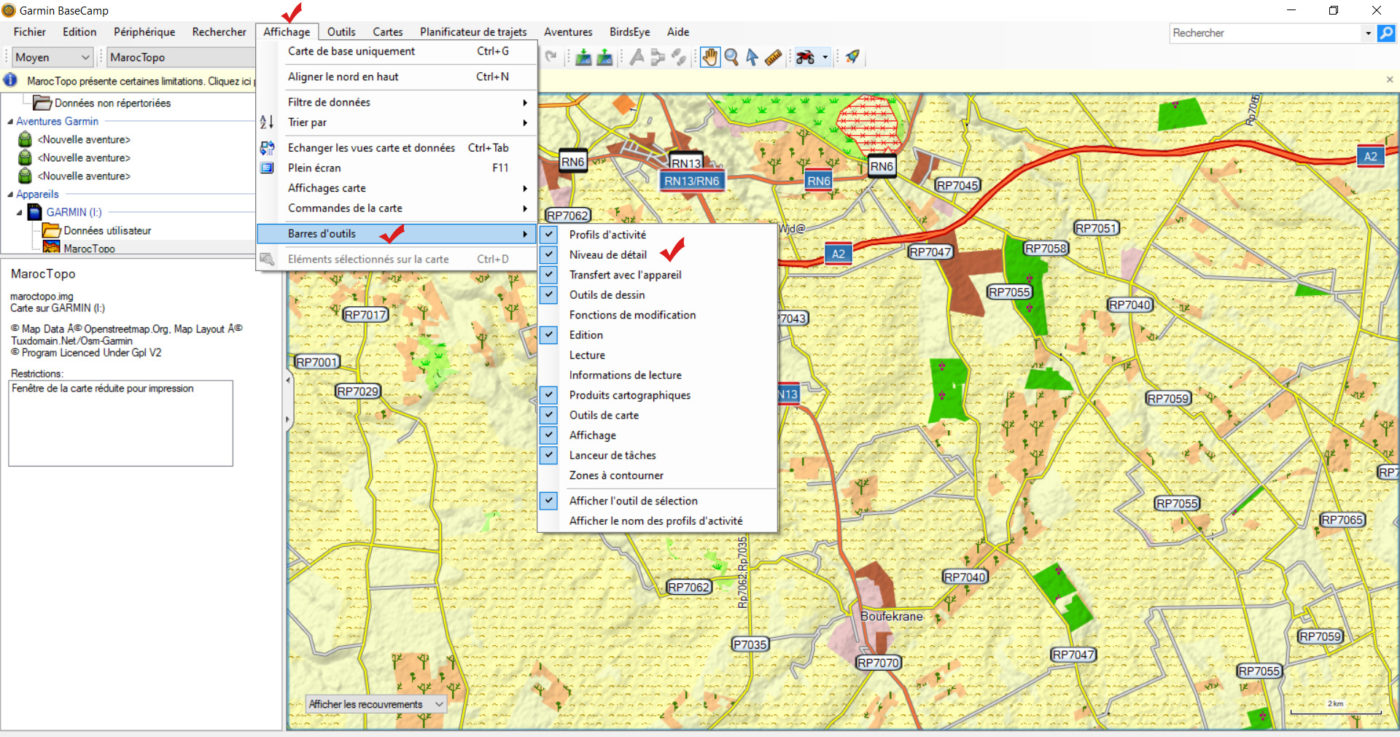Click the A-Z sort icon beside Trier par
The width and height of the screenshot is (1400, 737).
tap(267, 122)
